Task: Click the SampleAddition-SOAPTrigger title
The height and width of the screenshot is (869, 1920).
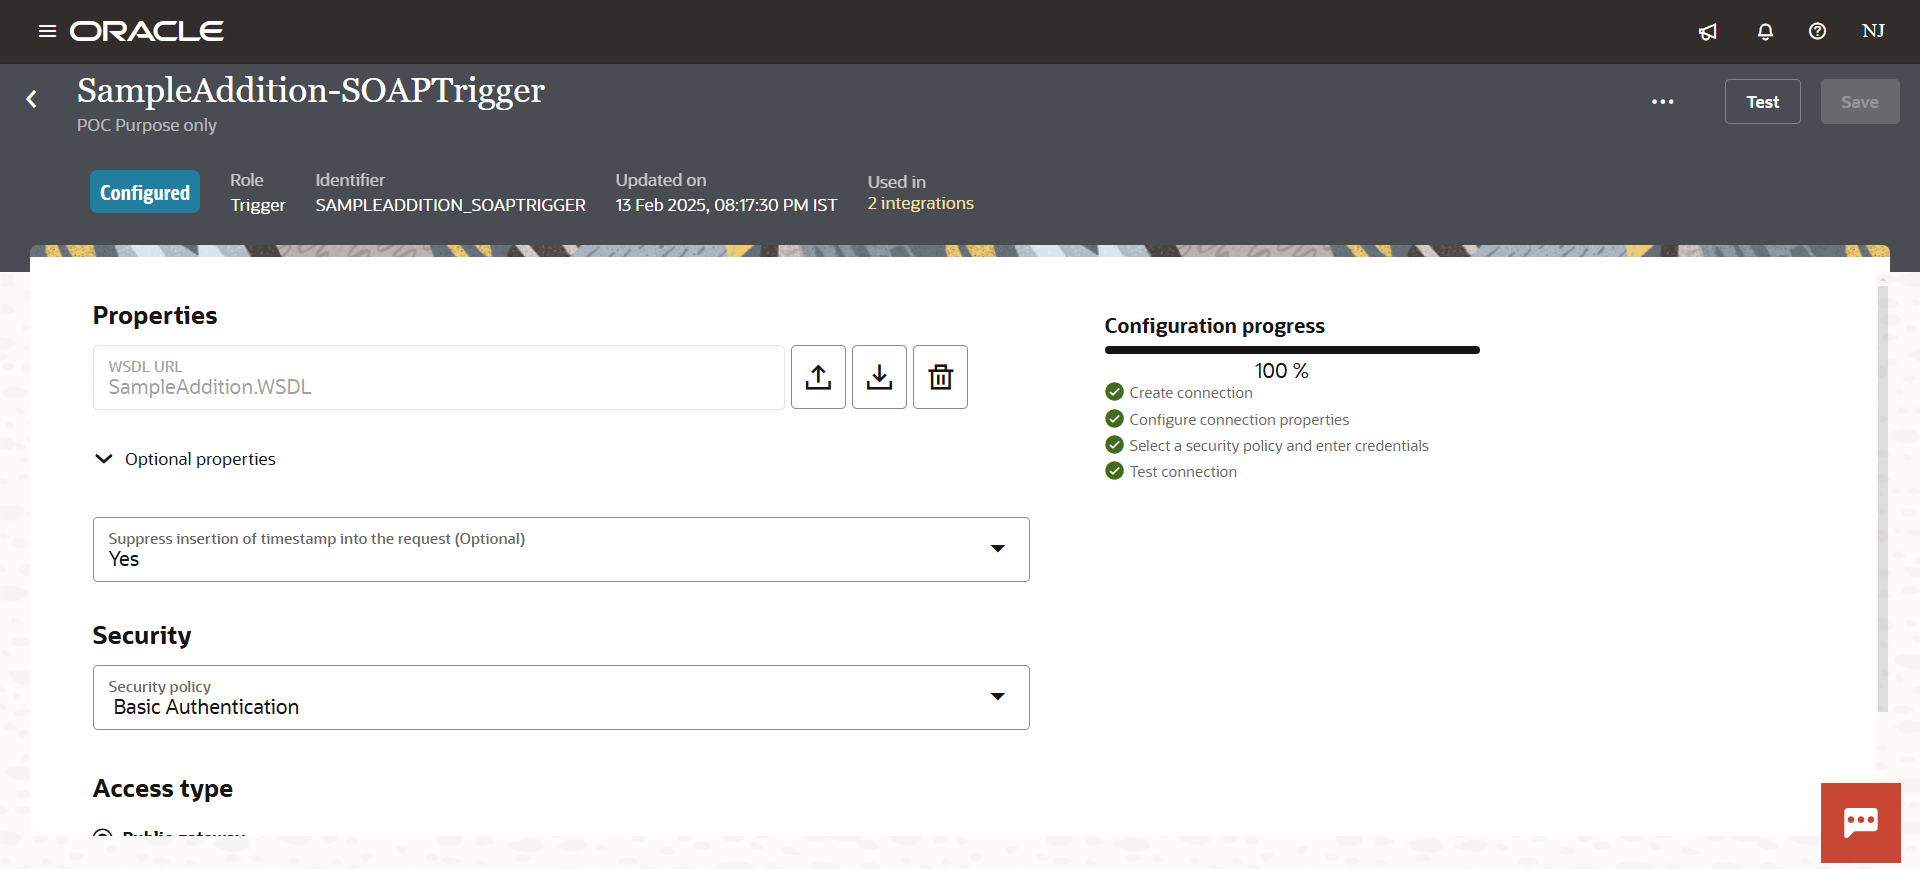Action: point(311,91)
